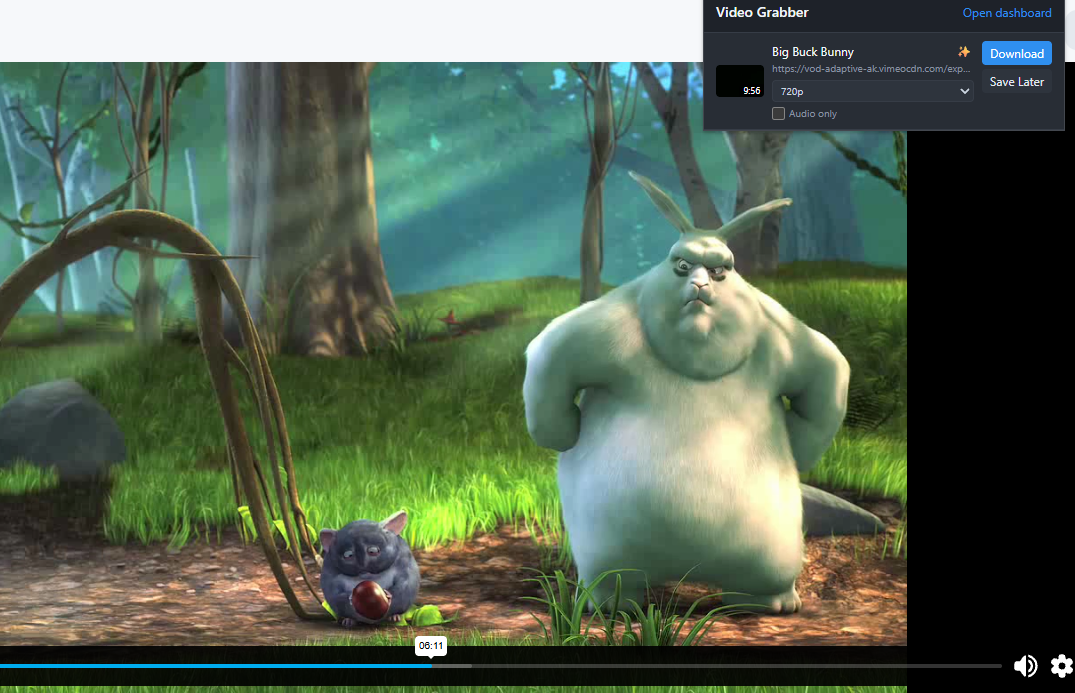Screen dimensions: 1075x693
Task: Mute the video with the speaker icon
Action: coord(1025,666)
